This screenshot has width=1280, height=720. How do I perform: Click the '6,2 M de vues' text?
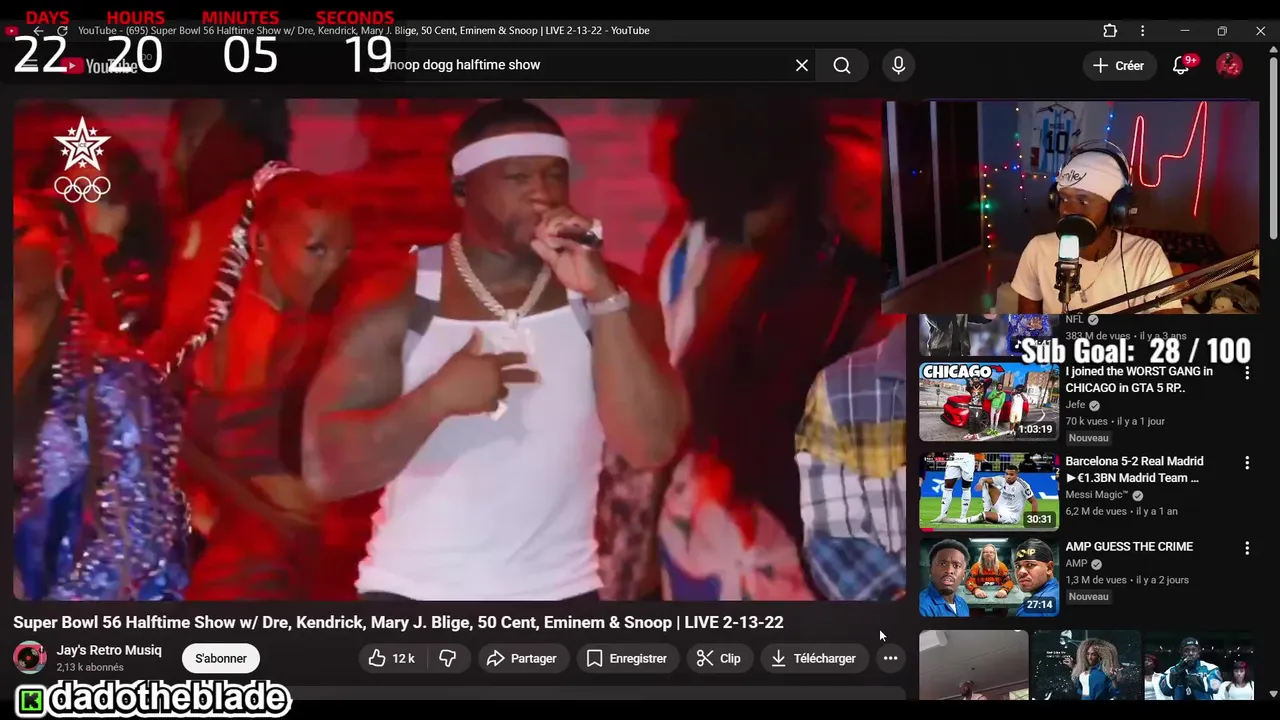(1098, 511)
